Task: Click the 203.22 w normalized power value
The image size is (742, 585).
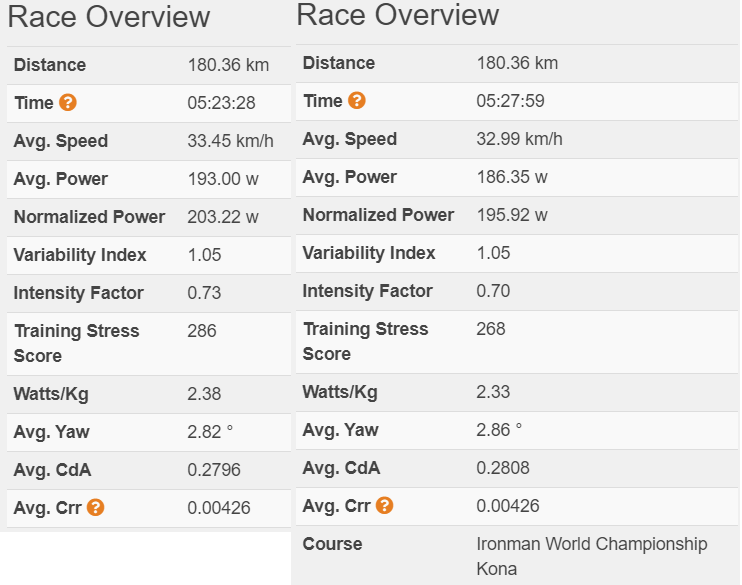Action: pos(223,217)
